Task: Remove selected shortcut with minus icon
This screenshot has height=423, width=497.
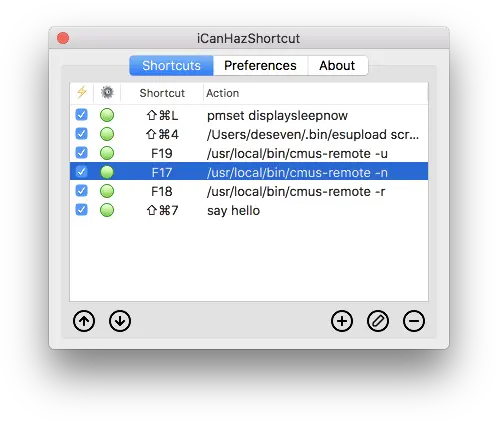Action: coord(414,321)
